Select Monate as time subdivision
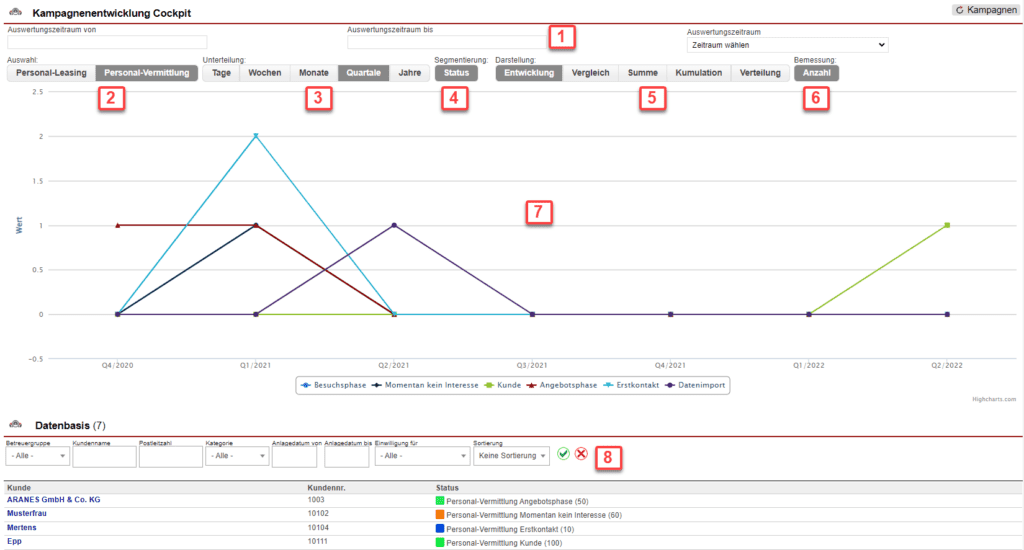 coord(313,73)
